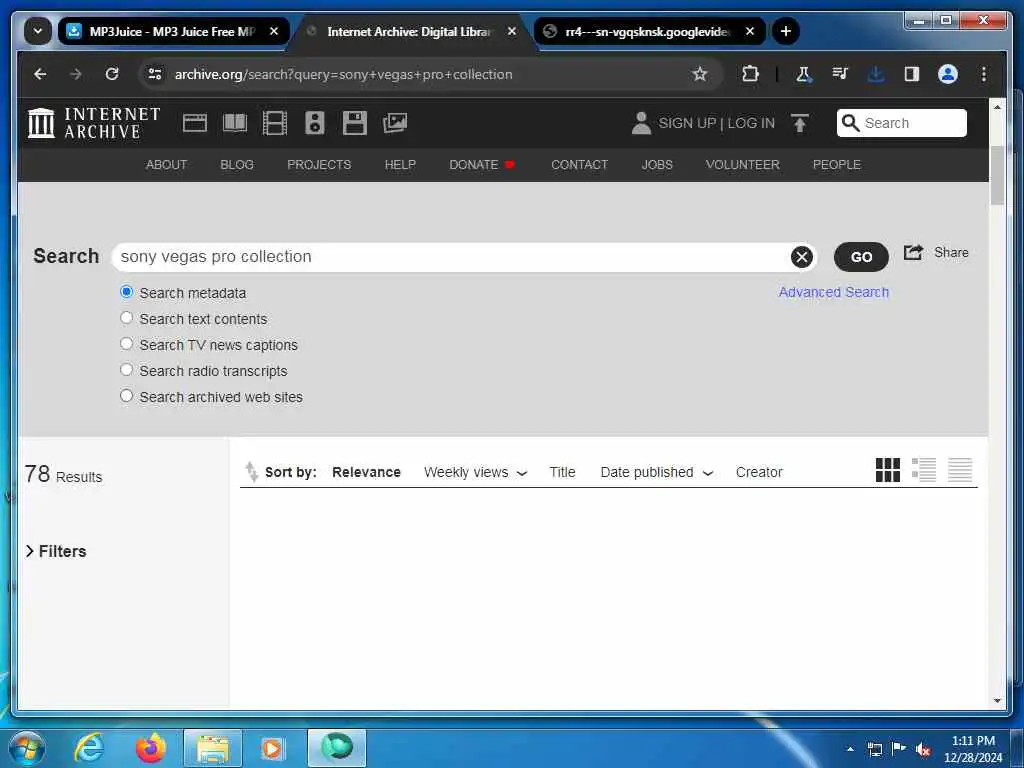This screenshot has height=768, width=1024.
Task: Open the media control playlist icon
Action: (840, 74)
